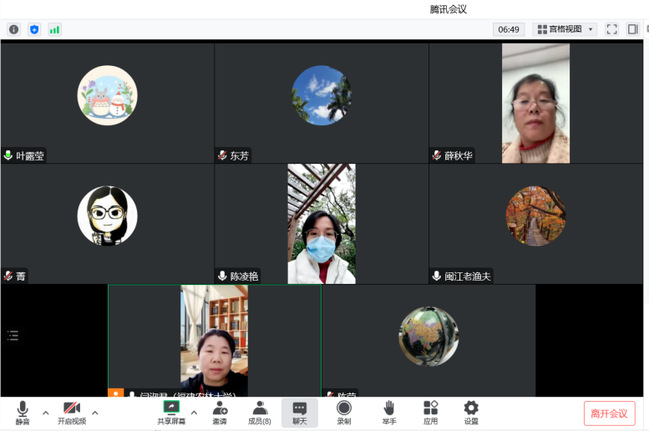The width and height of the screenshot is (649, 431).
Task: Expand video options arrow beside 开启视频
Action: coord(95,411)
